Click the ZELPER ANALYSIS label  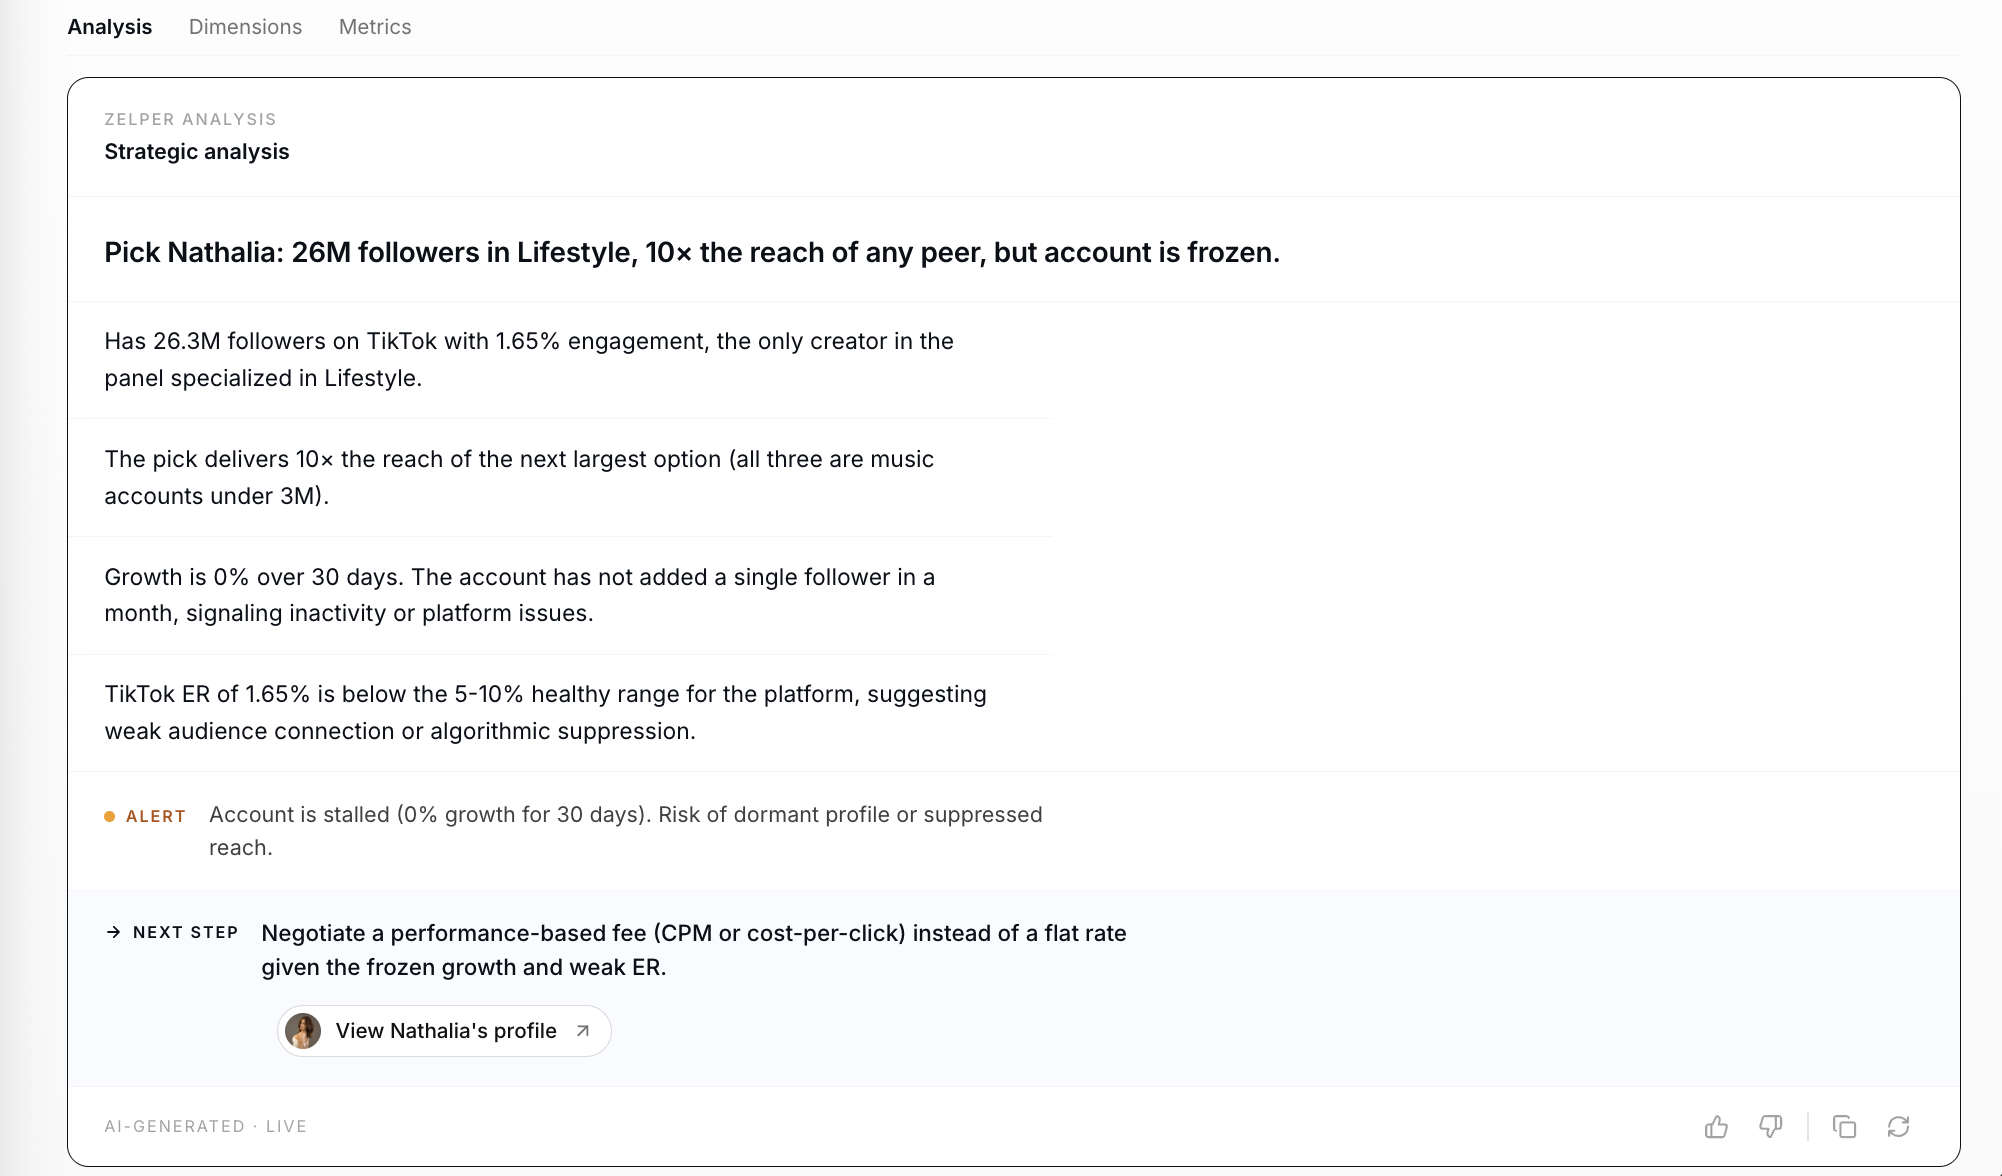190,119
